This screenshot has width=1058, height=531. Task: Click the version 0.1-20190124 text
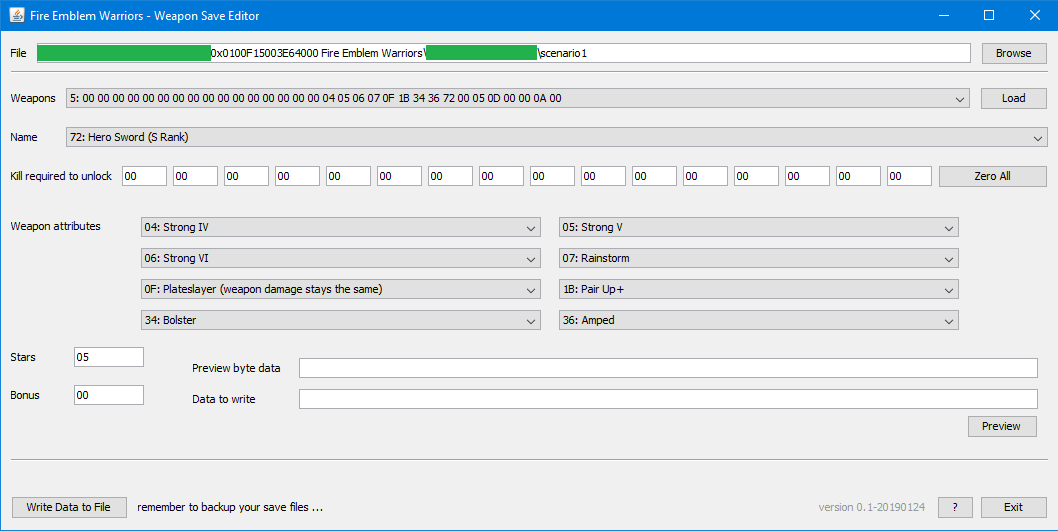point(872,507)
